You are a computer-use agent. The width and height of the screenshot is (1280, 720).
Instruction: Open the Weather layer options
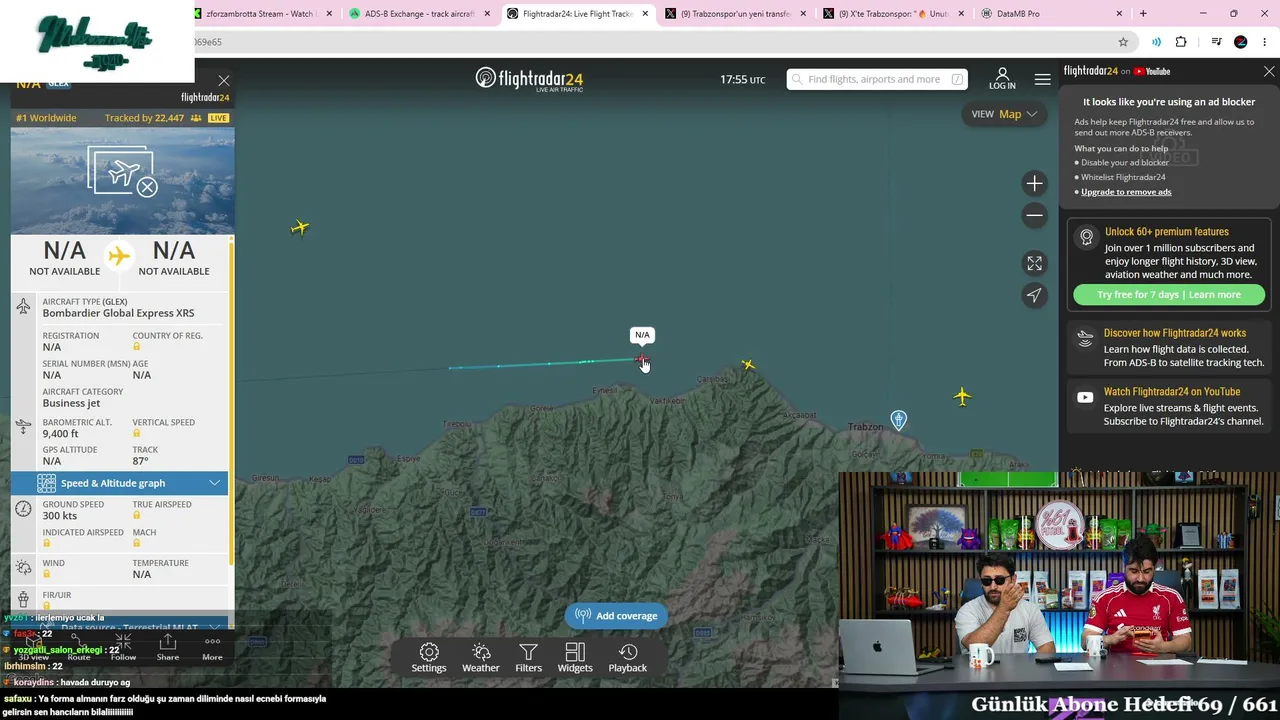coord(481,658)
